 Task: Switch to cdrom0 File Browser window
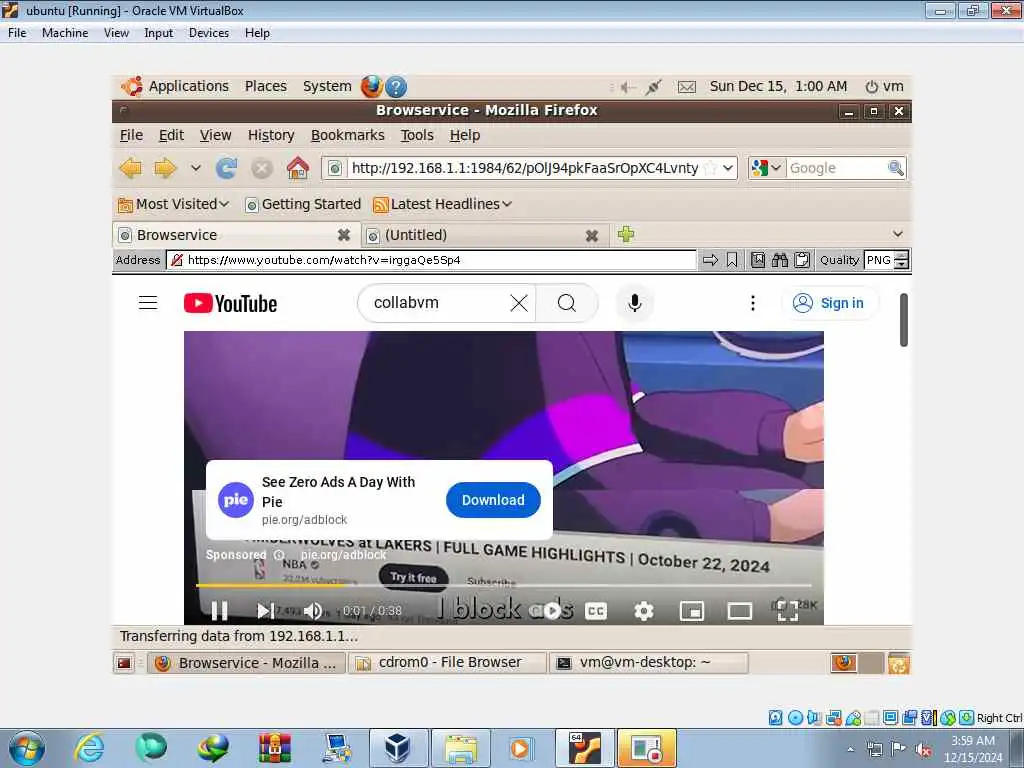tap(447, 663)
